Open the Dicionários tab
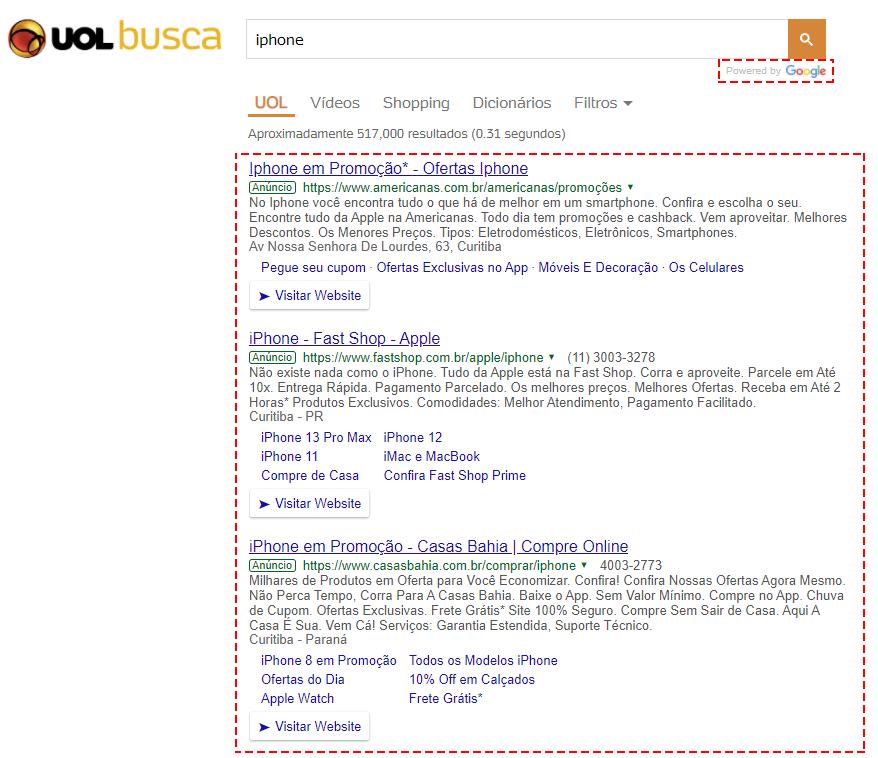This screenshot has height=758, width=878. click(512, 103)
